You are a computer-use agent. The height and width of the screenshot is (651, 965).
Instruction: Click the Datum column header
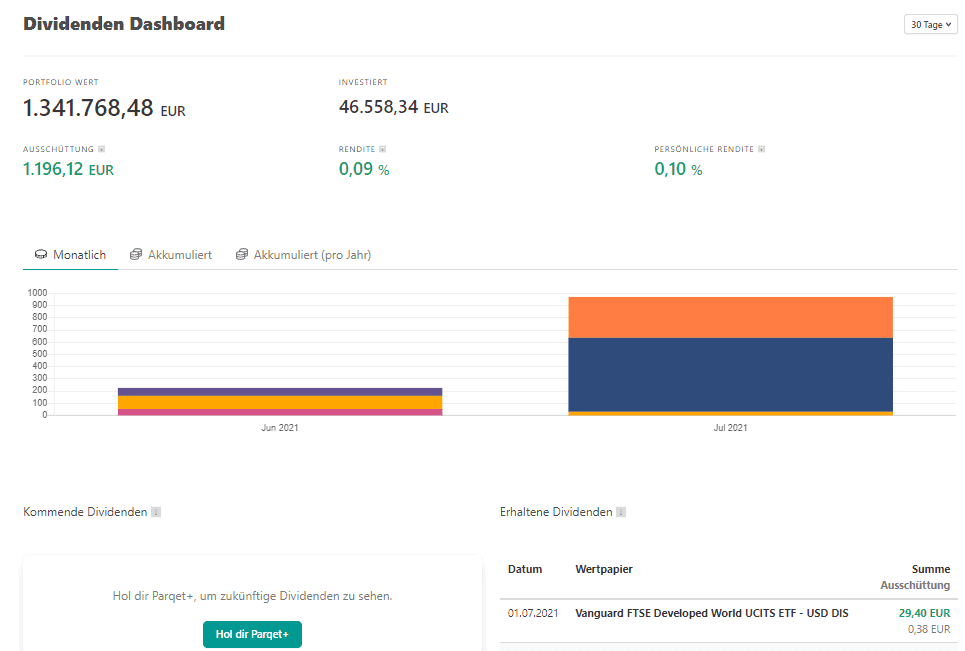[525, 569]
